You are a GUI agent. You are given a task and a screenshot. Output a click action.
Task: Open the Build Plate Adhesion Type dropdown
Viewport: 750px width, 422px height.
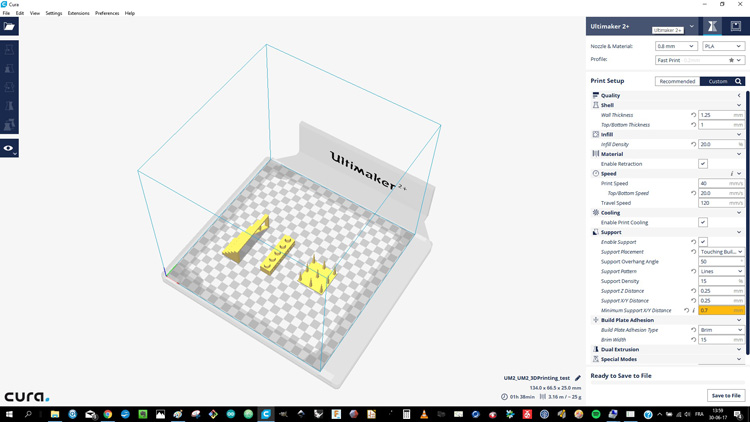click(721, 330)
